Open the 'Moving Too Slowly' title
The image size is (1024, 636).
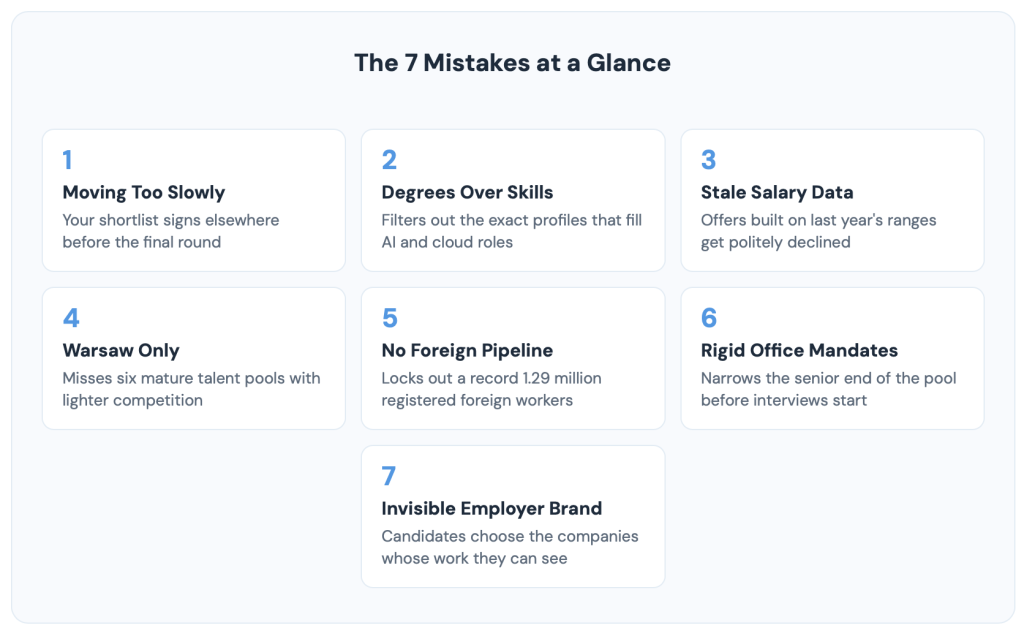[x=144, y=193]
